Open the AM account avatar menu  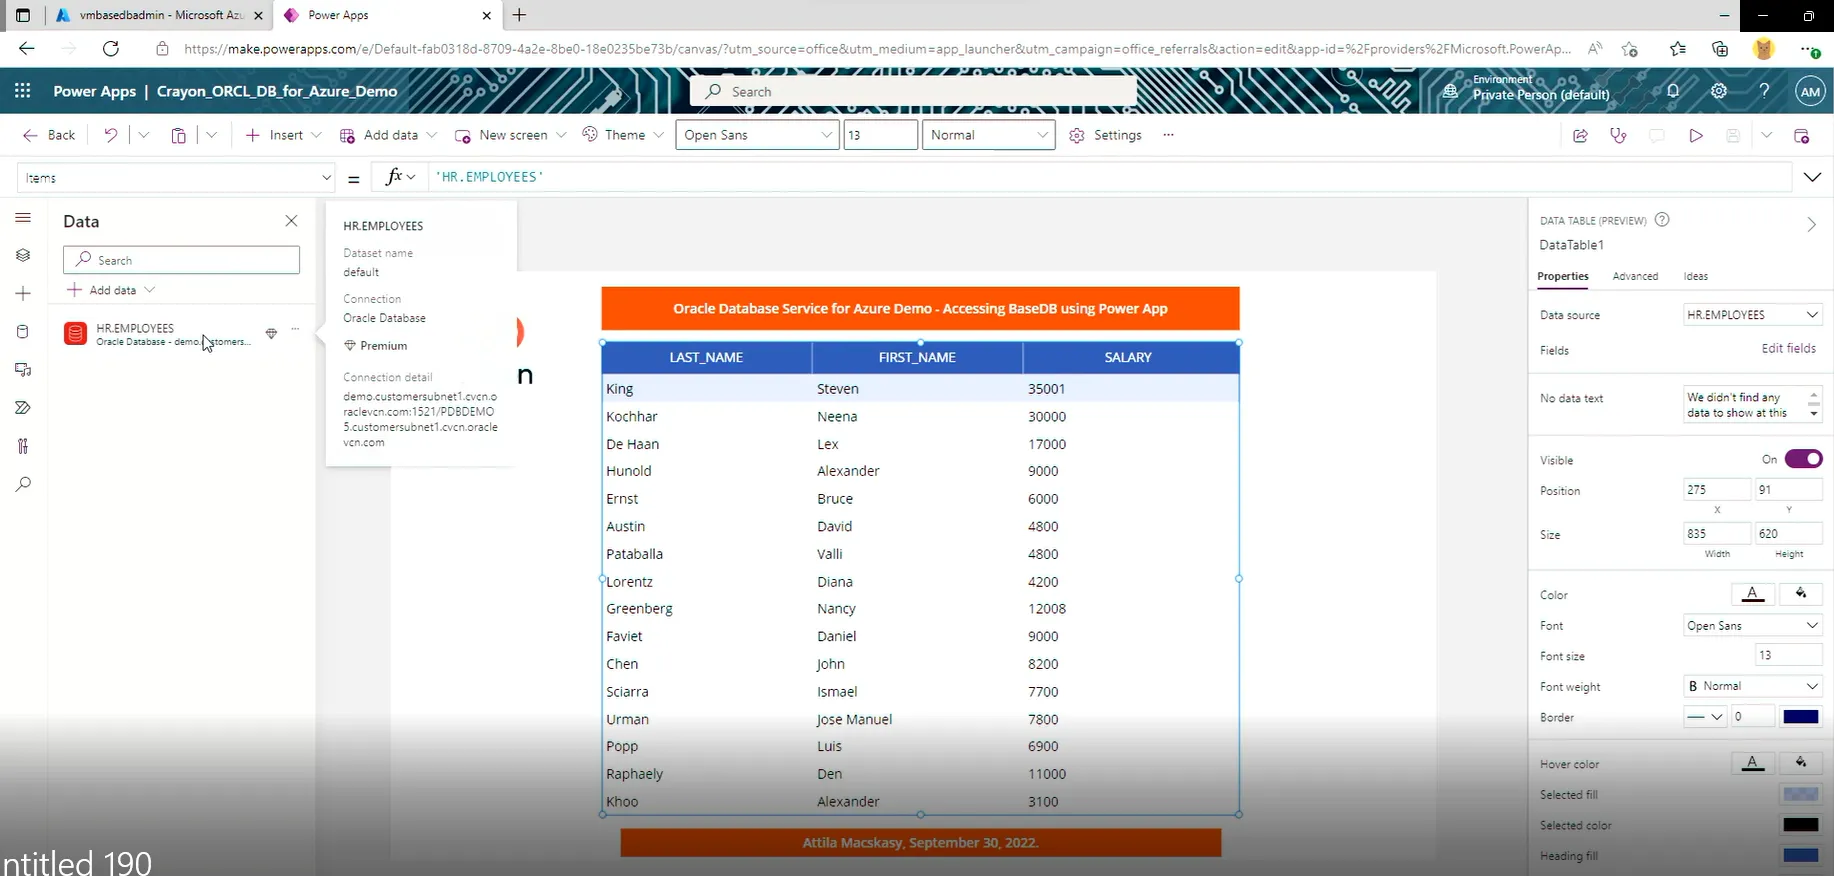pos(1810,91)
